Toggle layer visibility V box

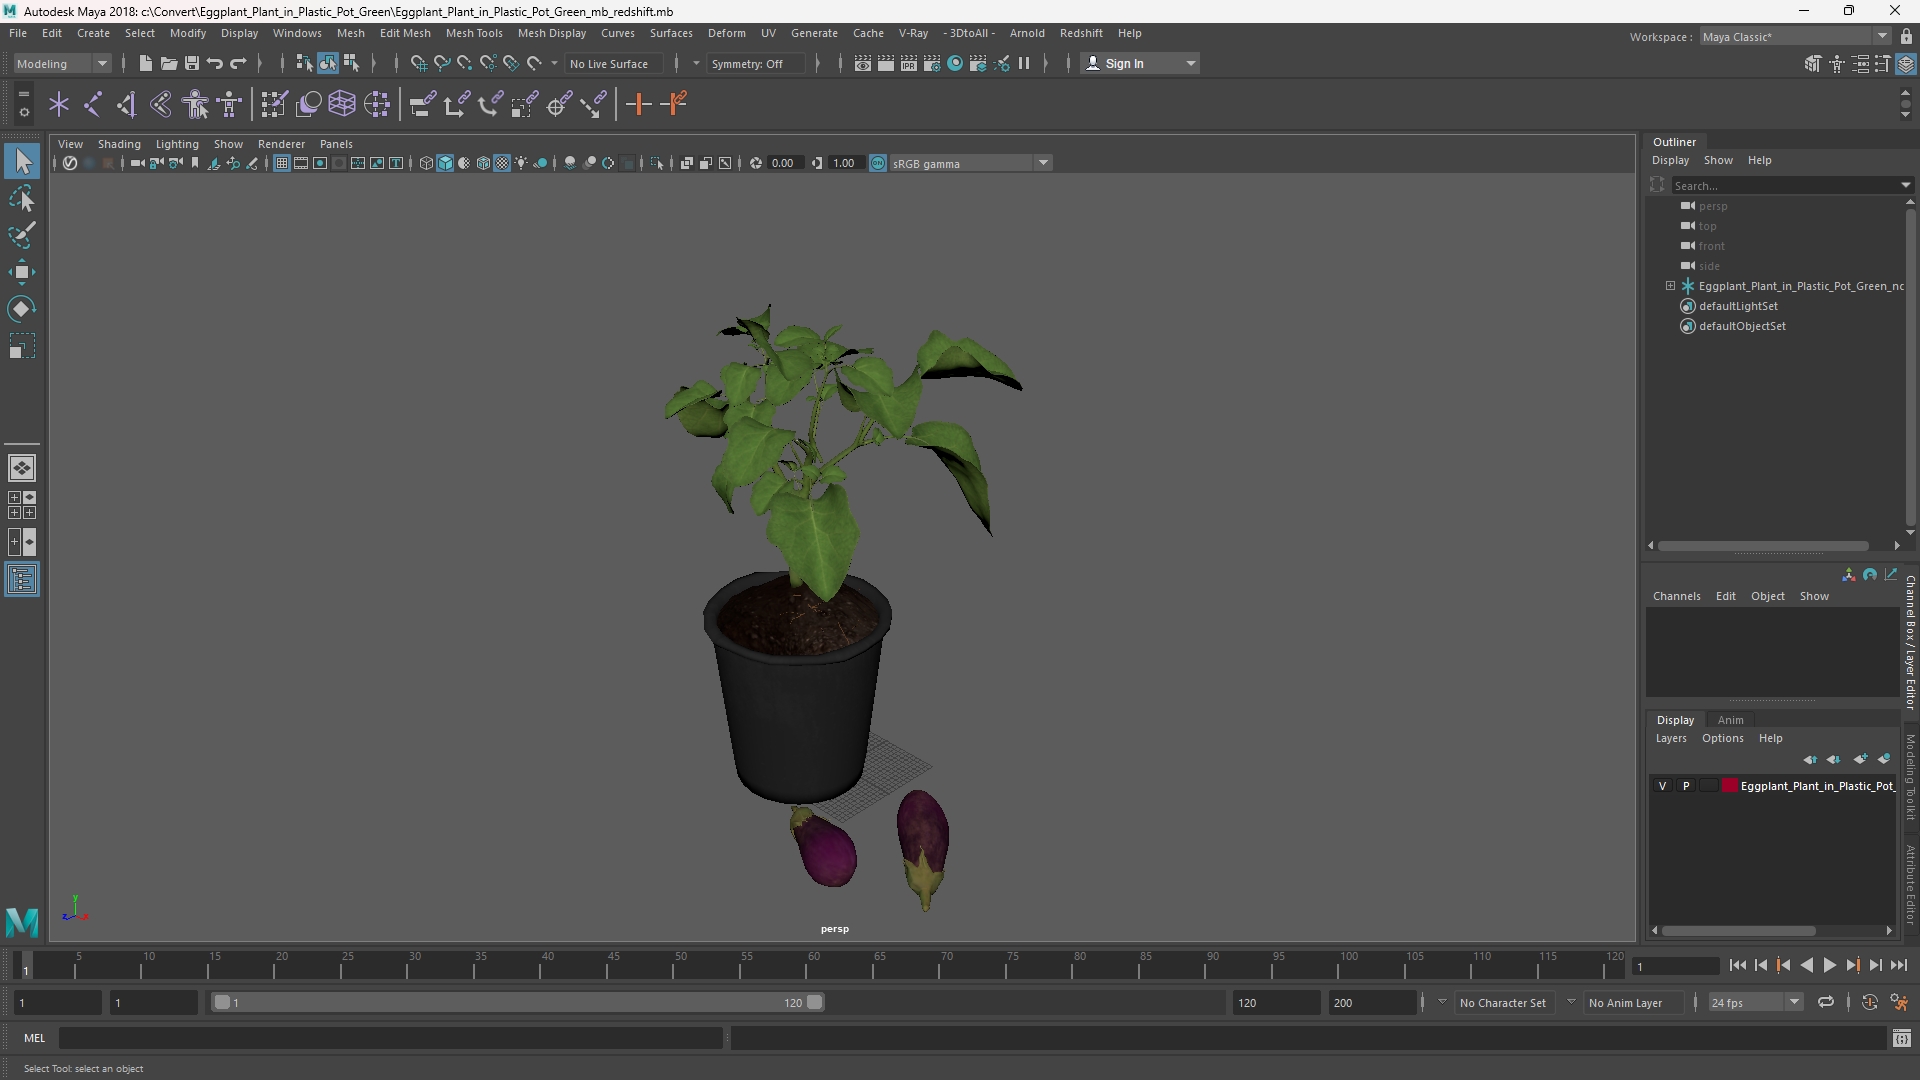tap(1663, 786)
